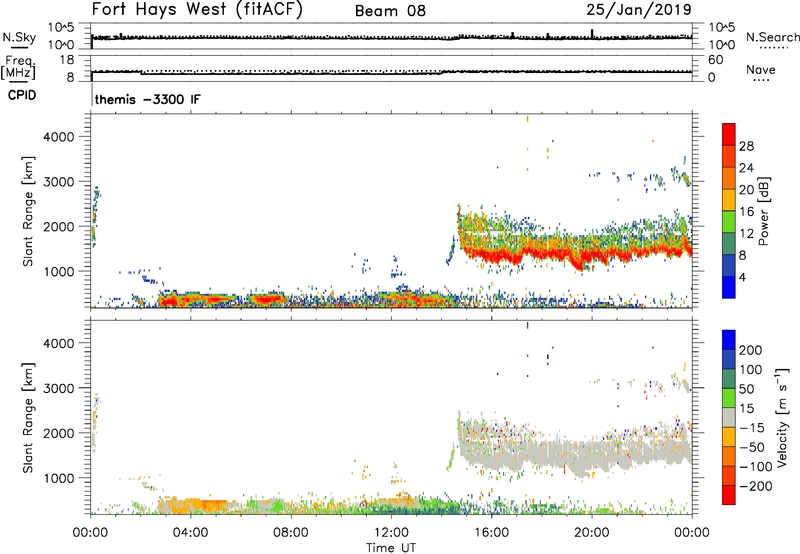The height and width of the screenshot is (554, 800).
Task: Click the '12:00' time axis tick label
Action: click(391, 533)
